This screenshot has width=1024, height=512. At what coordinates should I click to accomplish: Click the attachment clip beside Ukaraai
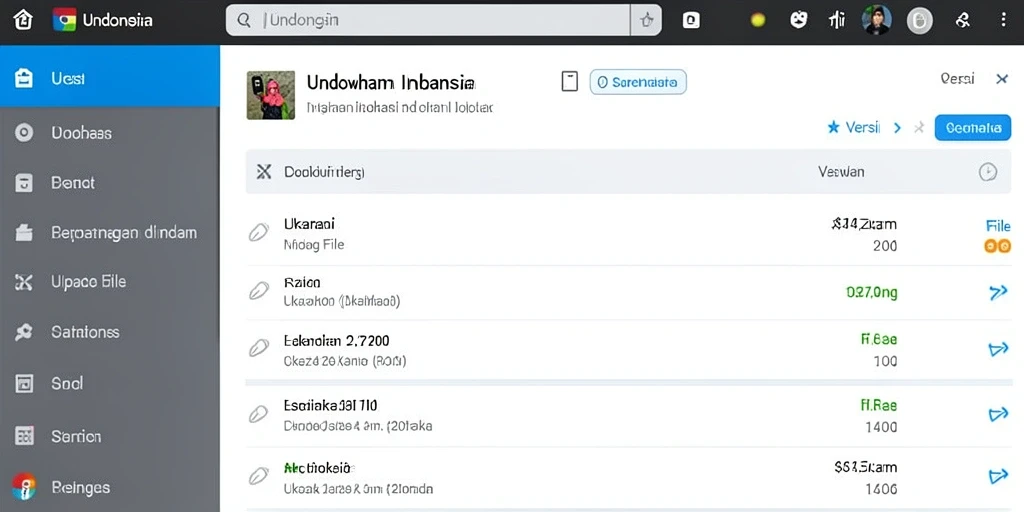click(259, 232)
